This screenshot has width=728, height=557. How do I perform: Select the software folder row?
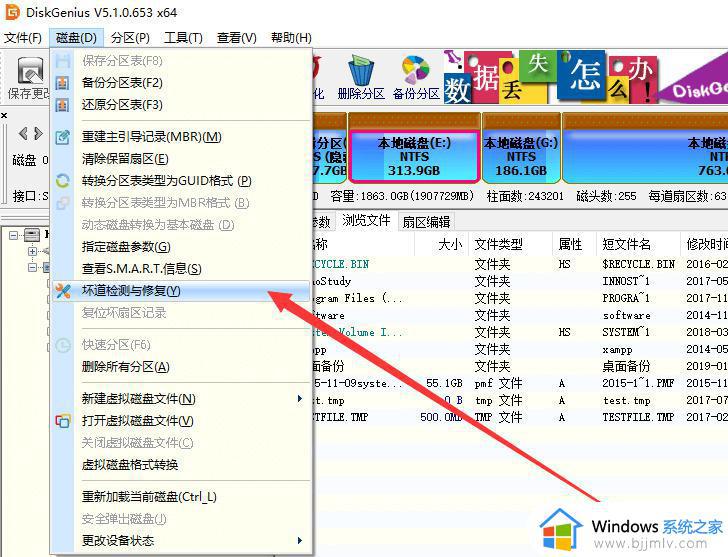pos(520,316)
